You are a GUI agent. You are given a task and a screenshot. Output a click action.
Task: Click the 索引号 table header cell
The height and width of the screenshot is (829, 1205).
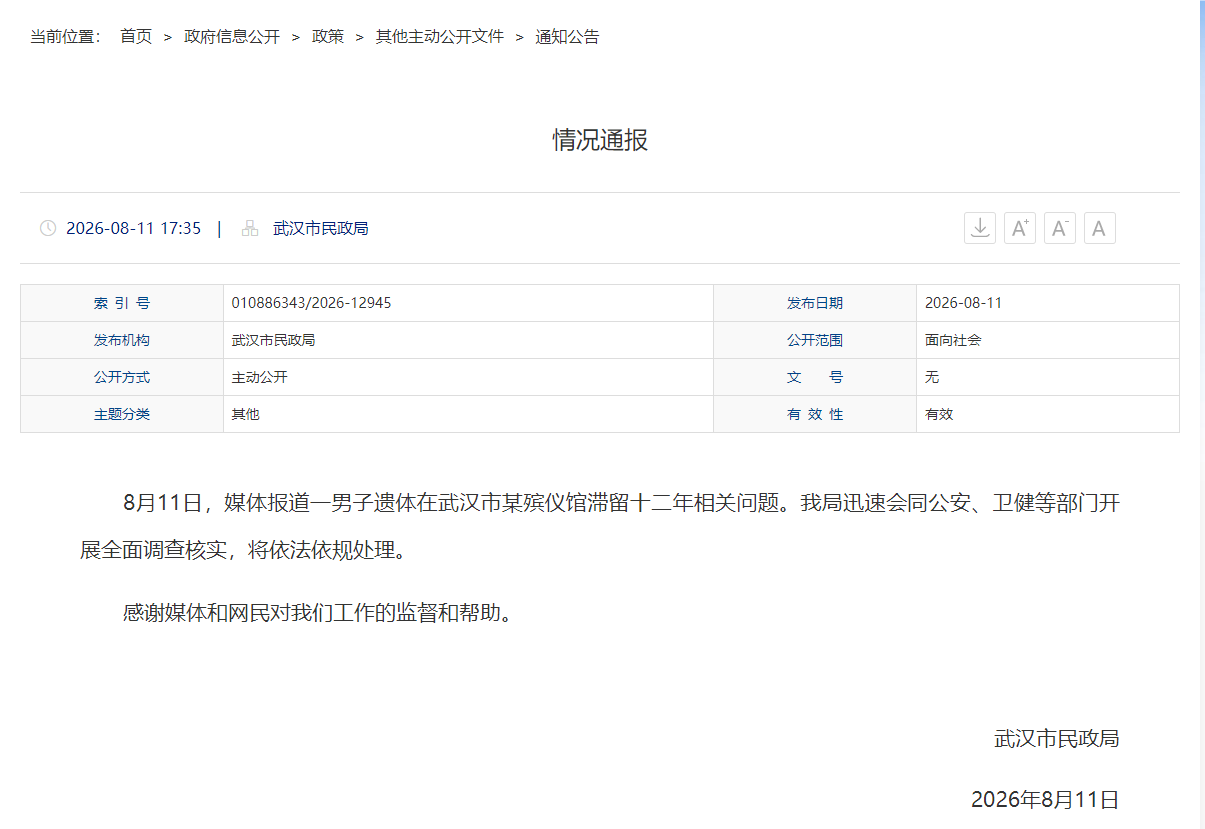pyautogui.click(x=122, y=303)
